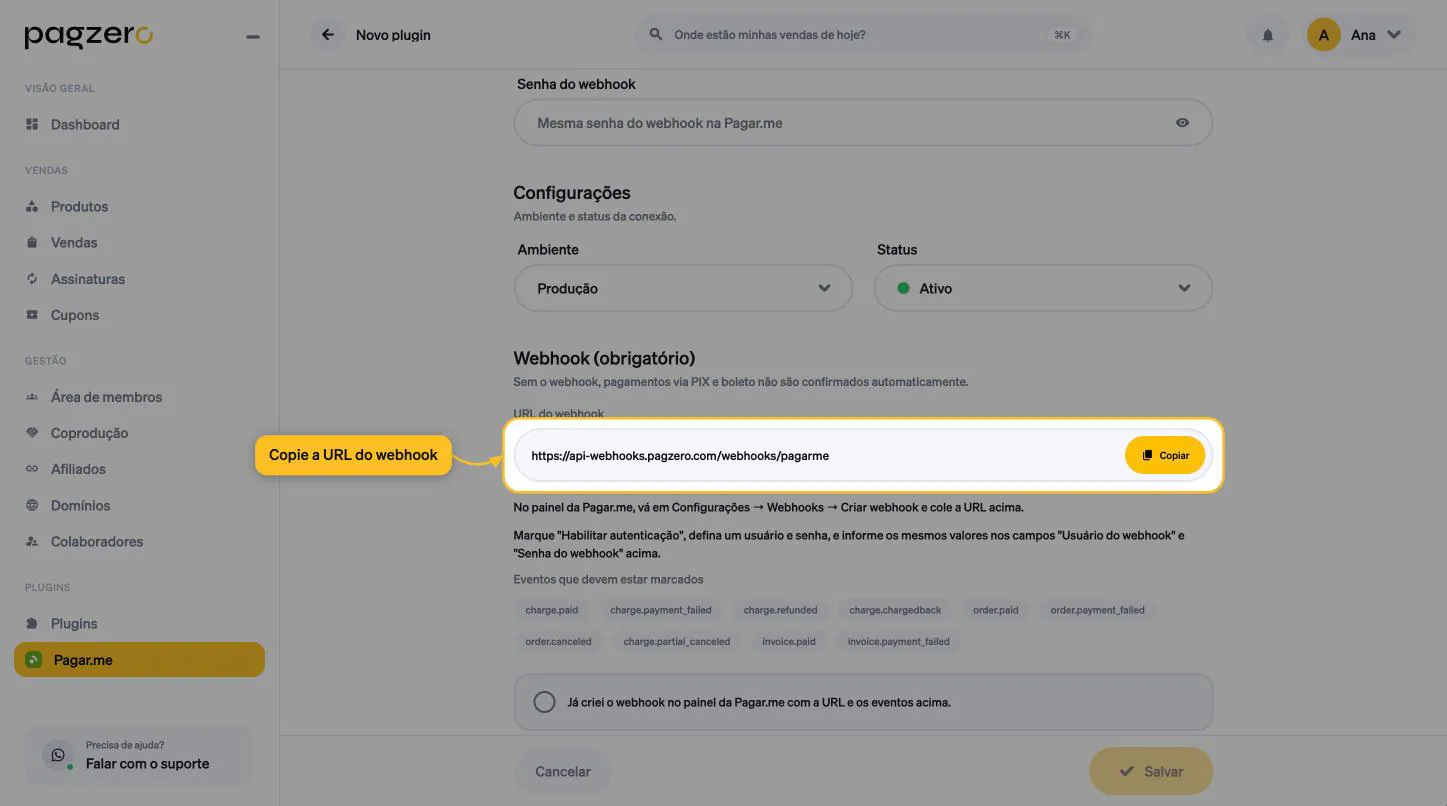Click the order.paid event tag
Viewport: 1447px width, 806px height.
996,610
